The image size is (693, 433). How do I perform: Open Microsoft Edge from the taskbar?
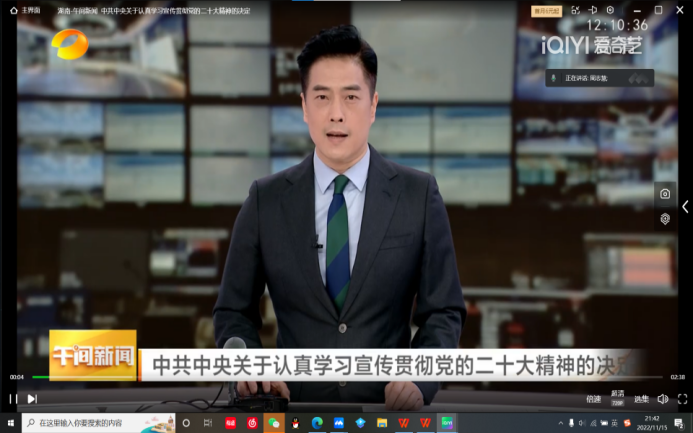317,423
